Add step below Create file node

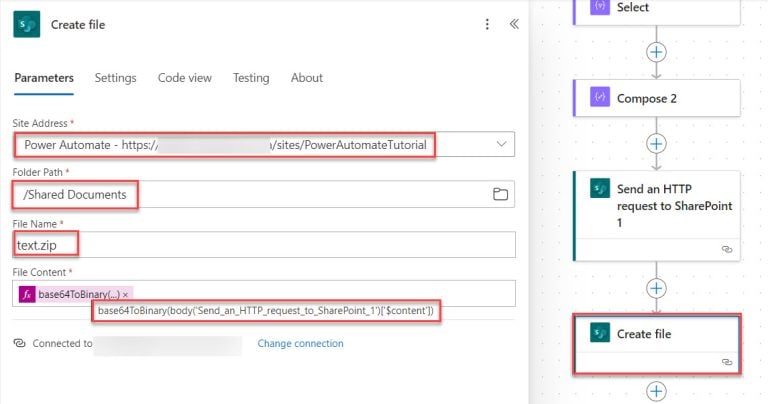pyautogui.click(x=656, y=391)
